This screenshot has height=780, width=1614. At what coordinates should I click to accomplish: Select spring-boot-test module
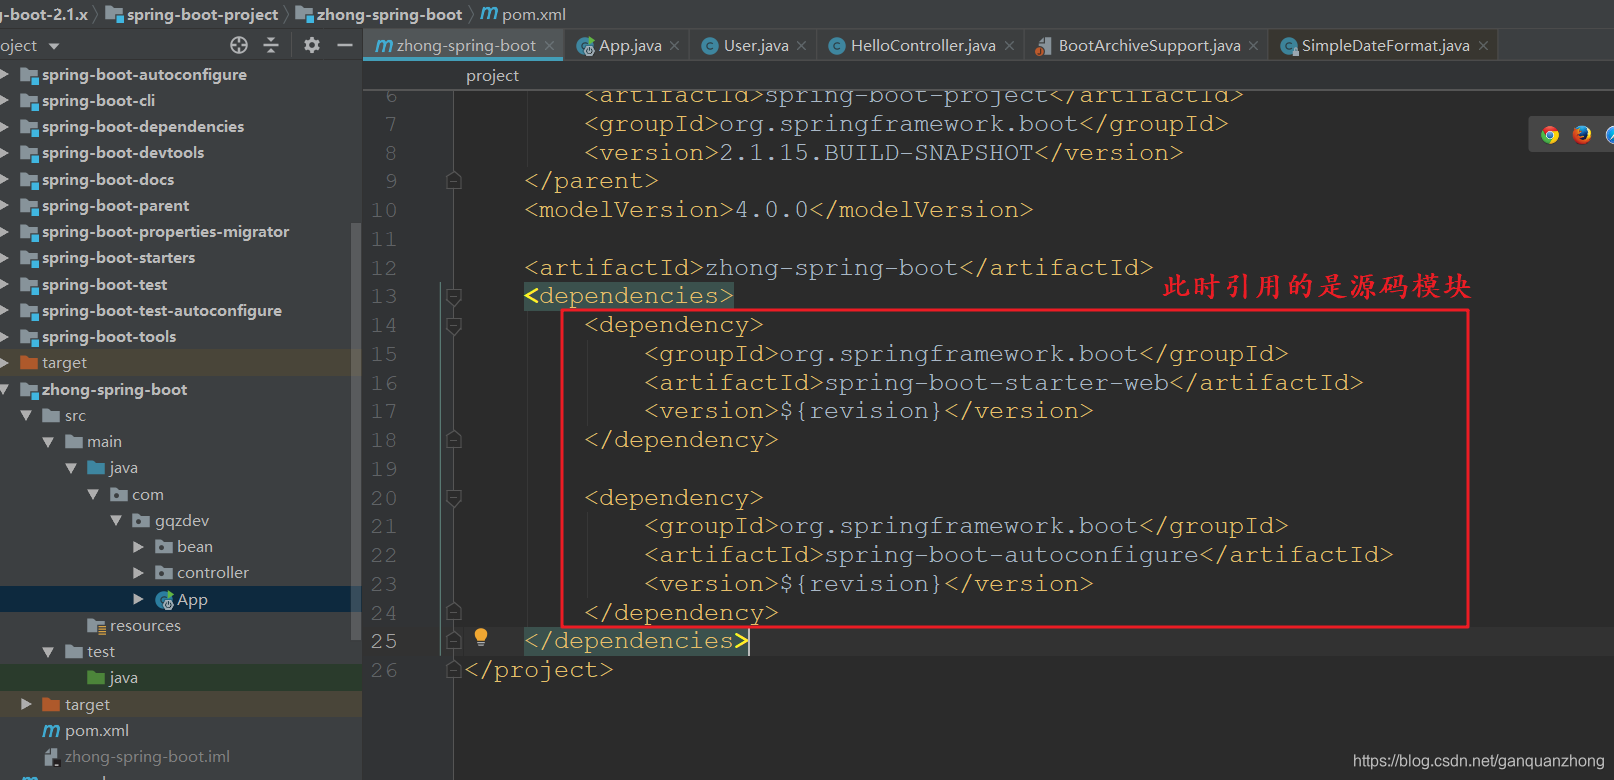104,285
